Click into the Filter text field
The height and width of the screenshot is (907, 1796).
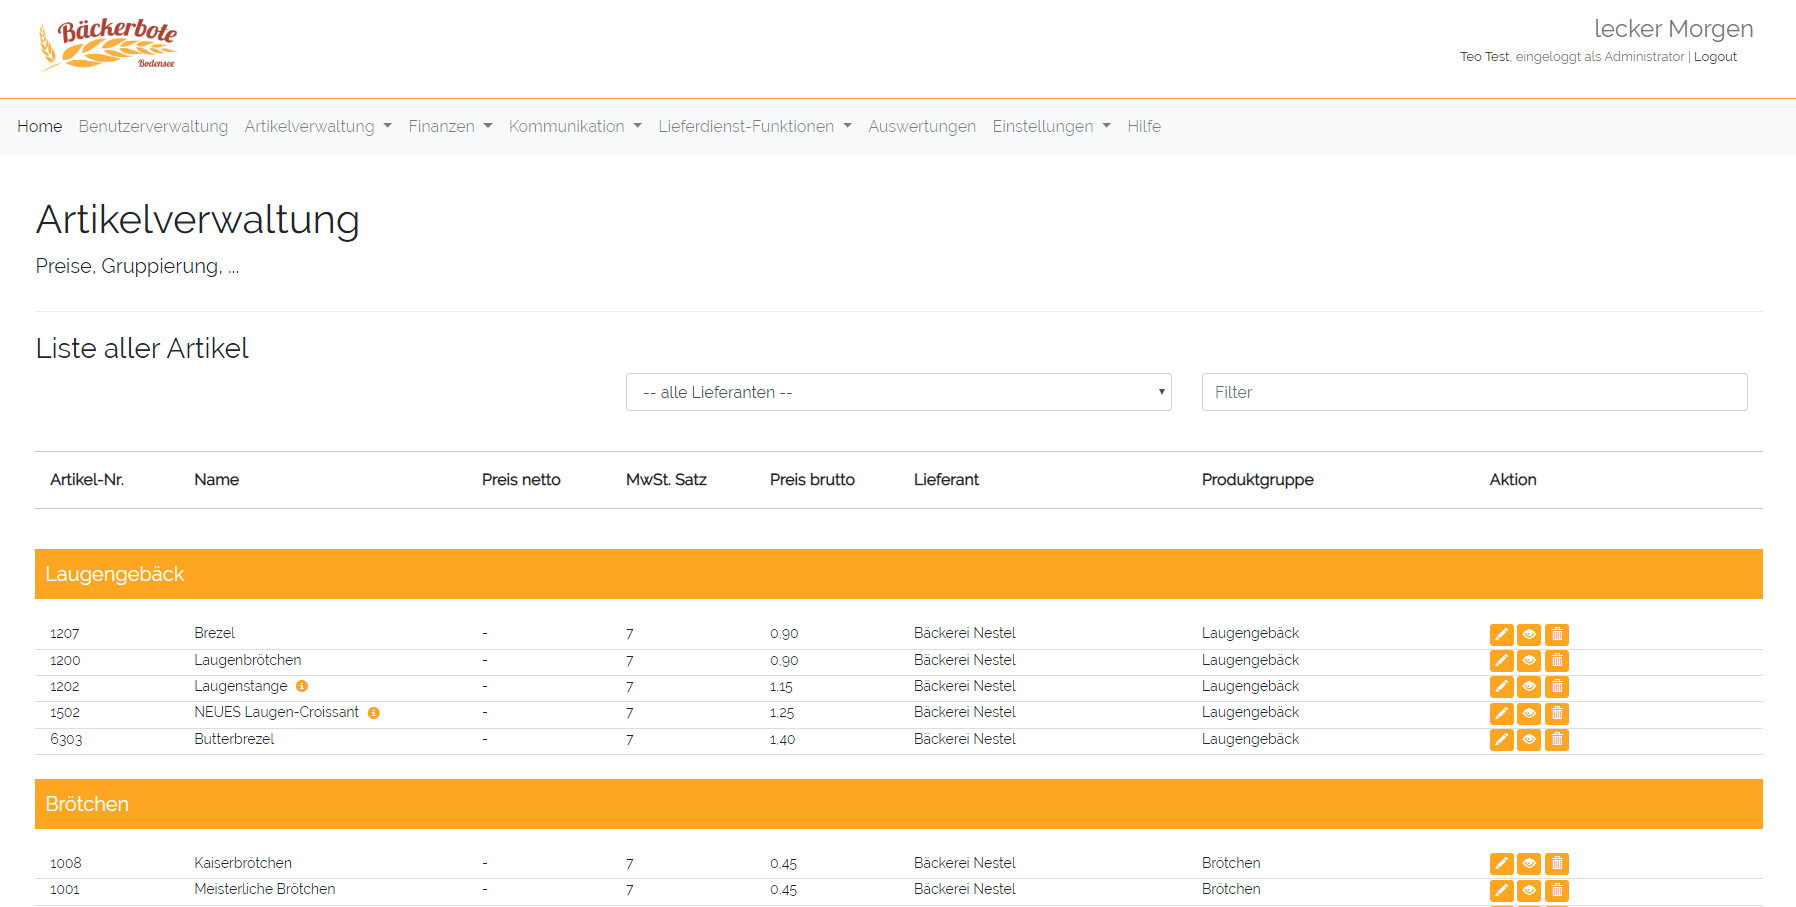(1474, 392)
